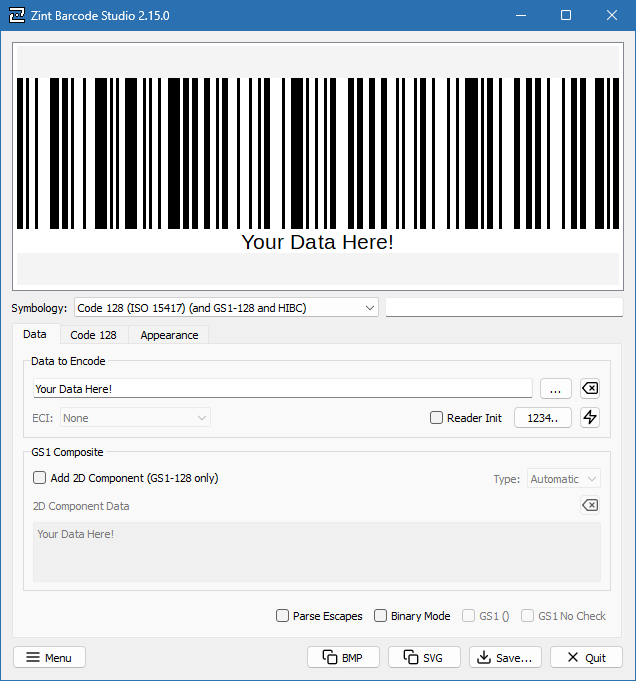Click the lightning bolt zap icon
Viewport: 636px width, 681px height.
tap(590, 417)
